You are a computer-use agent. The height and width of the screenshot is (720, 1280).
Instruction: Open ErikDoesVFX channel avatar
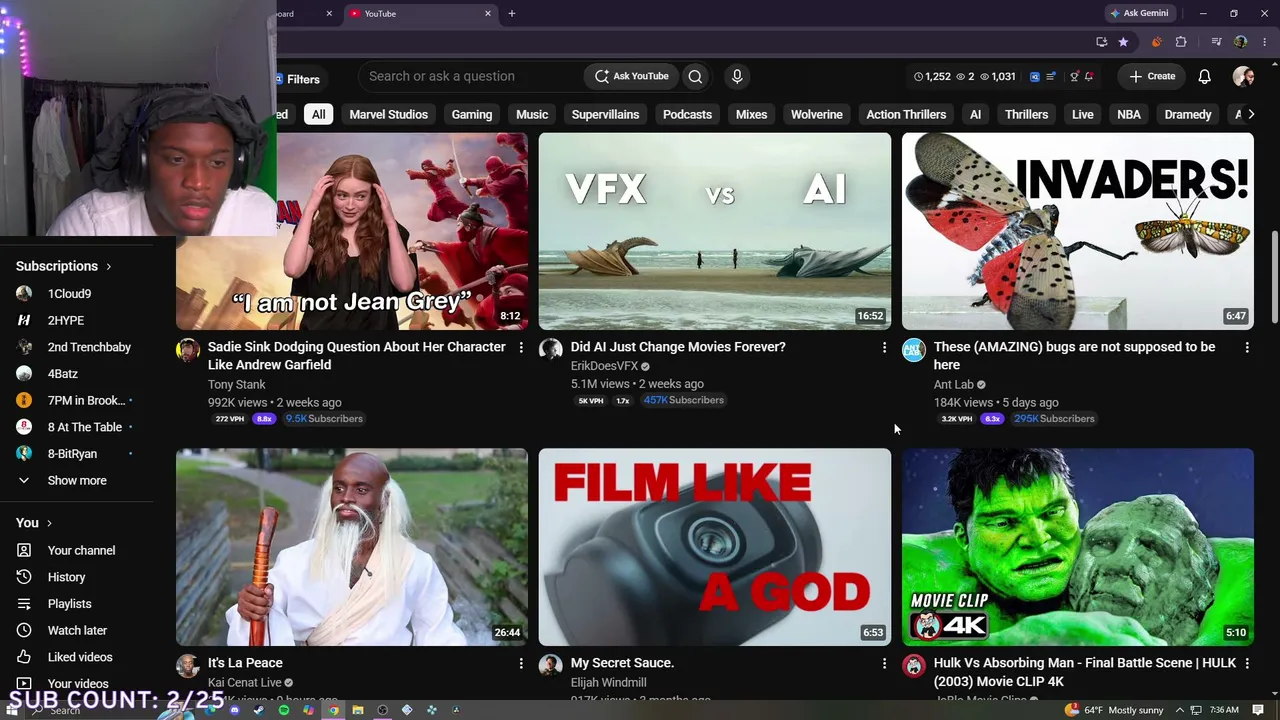click(551, 349)
